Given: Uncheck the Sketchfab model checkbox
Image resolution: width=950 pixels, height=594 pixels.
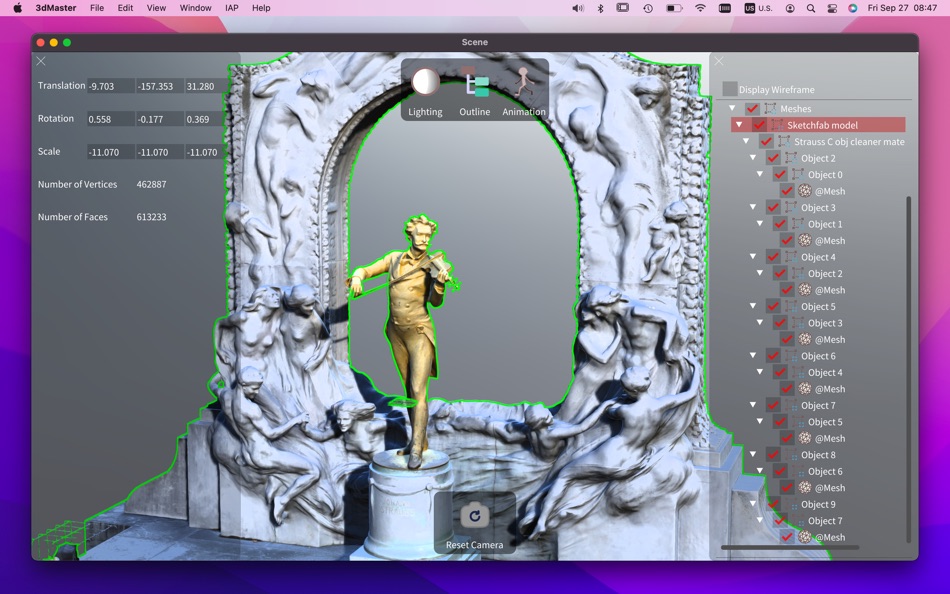Looking at the screenshot, I should 759,125.
